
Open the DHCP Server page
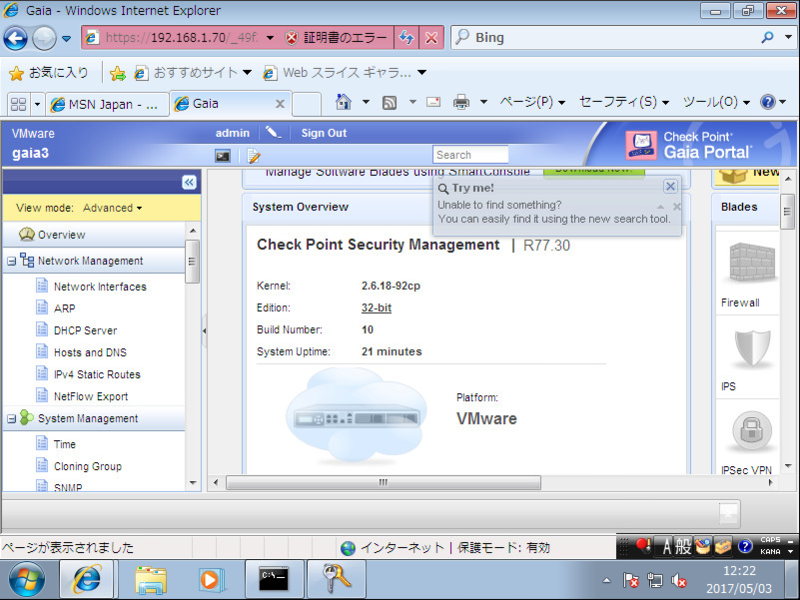click(85, 331)
